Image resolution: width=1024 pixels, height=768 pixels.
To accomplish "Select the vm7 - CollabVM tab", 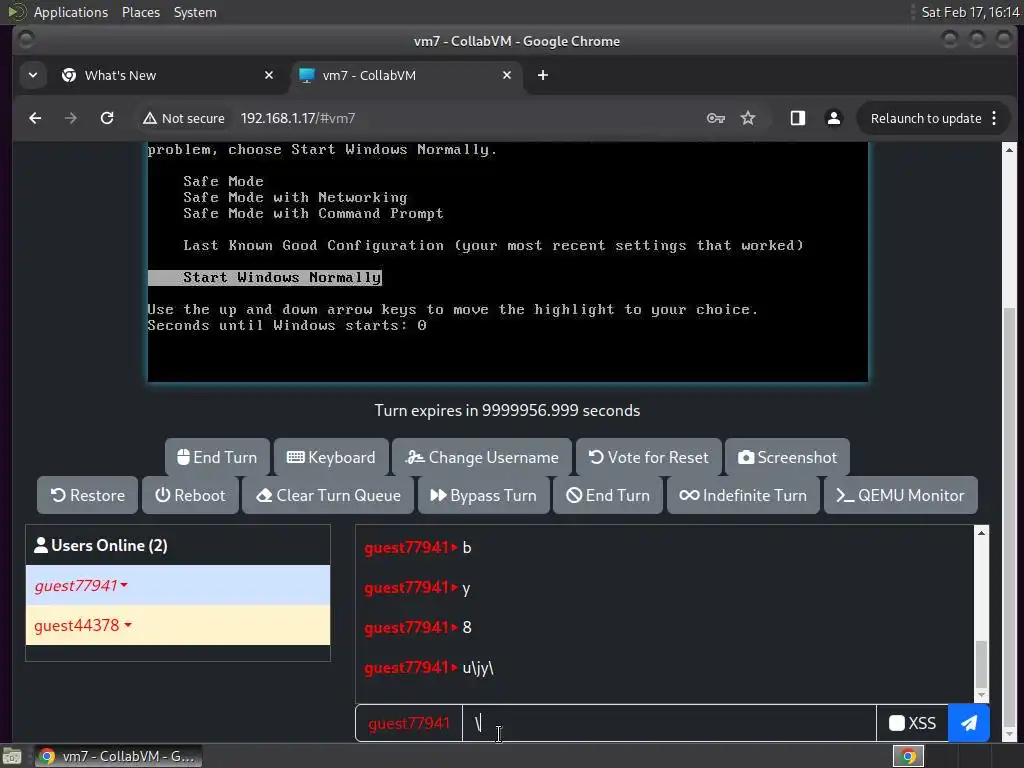I will click(x=405, y=75).
